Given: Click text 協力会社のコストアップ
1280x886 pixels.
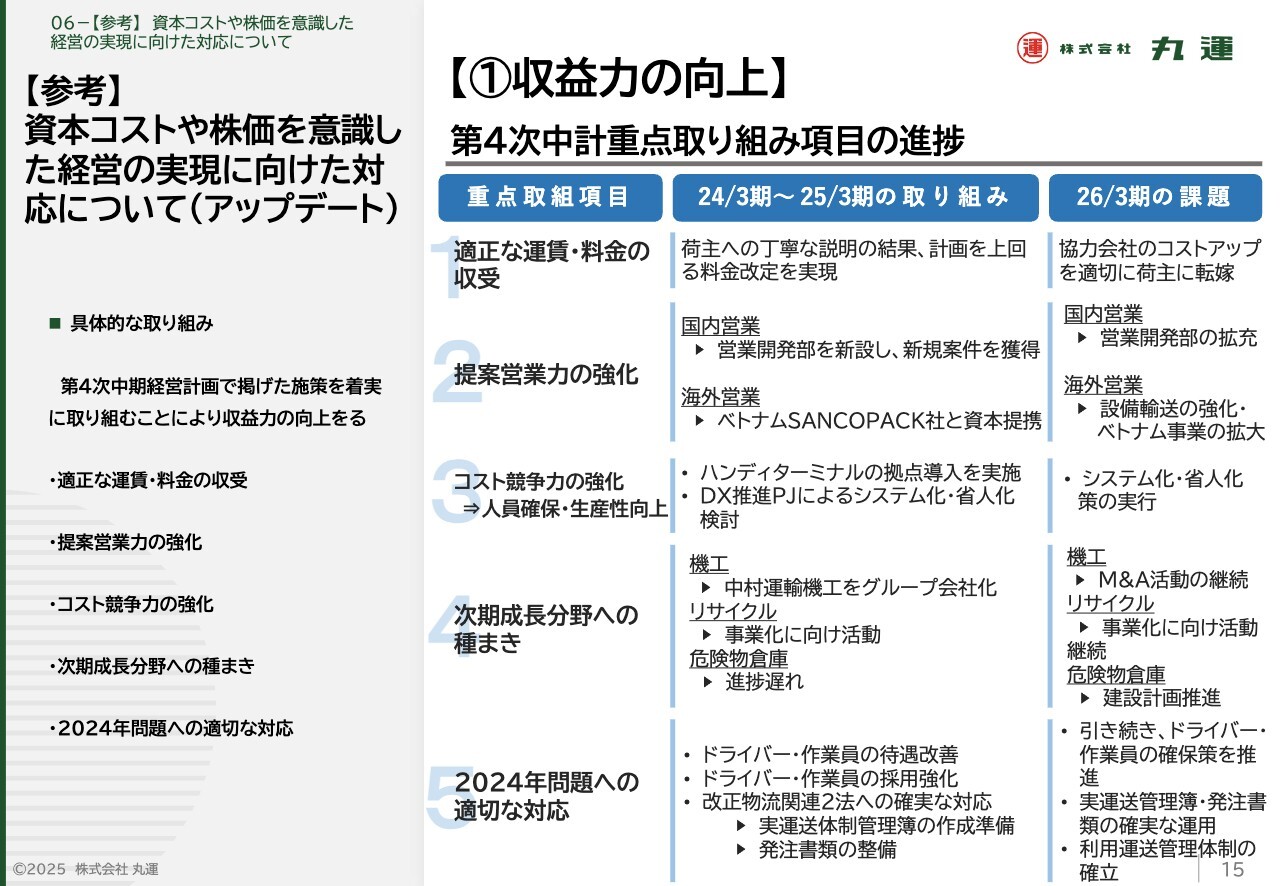Looking at the screenshot, I should 1160,249.
